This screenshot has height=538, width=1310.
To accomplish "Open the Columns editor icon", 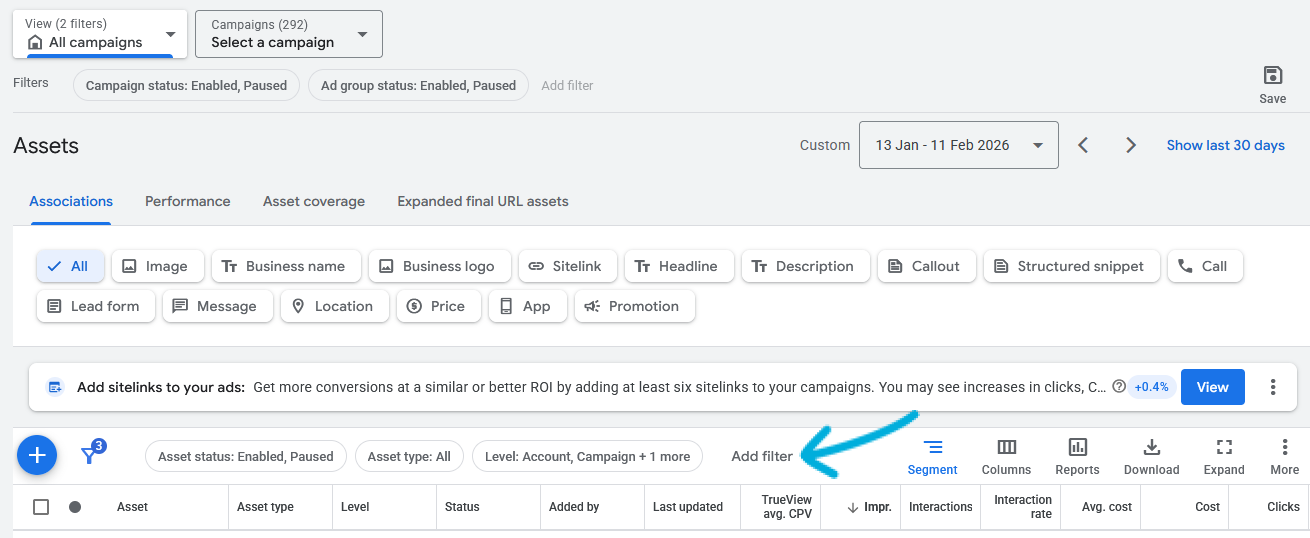I will [1006, 457].
